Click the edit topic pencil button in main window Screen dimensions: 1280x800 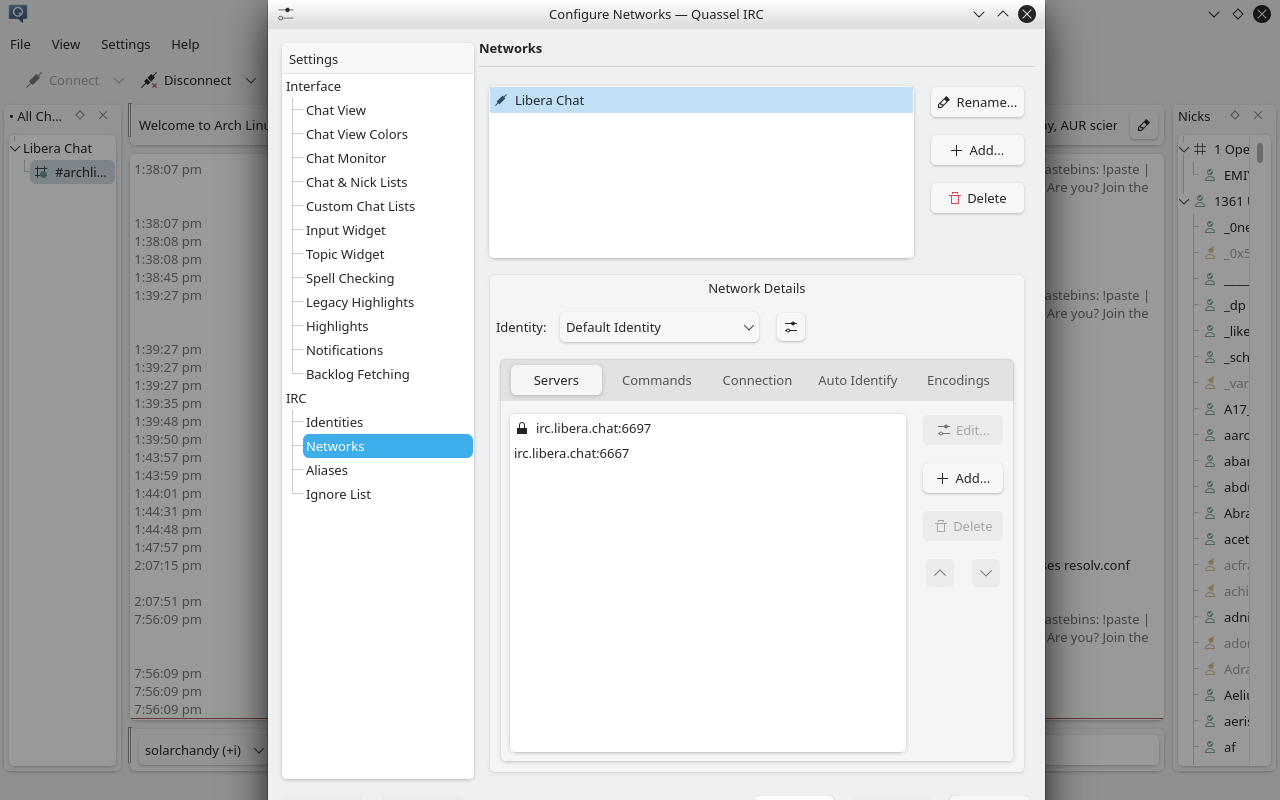coord(1144,125)
